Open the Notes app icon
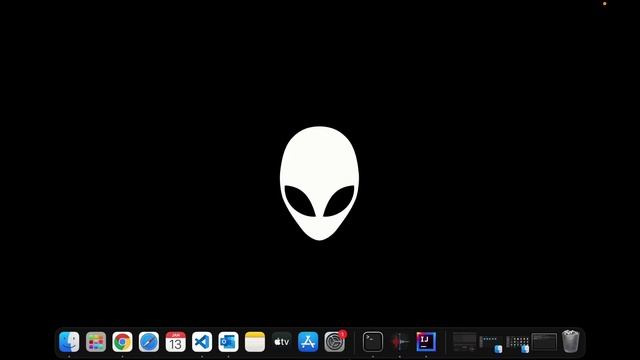Viewport: 640px width, 360px height. (x=255, y=342)
